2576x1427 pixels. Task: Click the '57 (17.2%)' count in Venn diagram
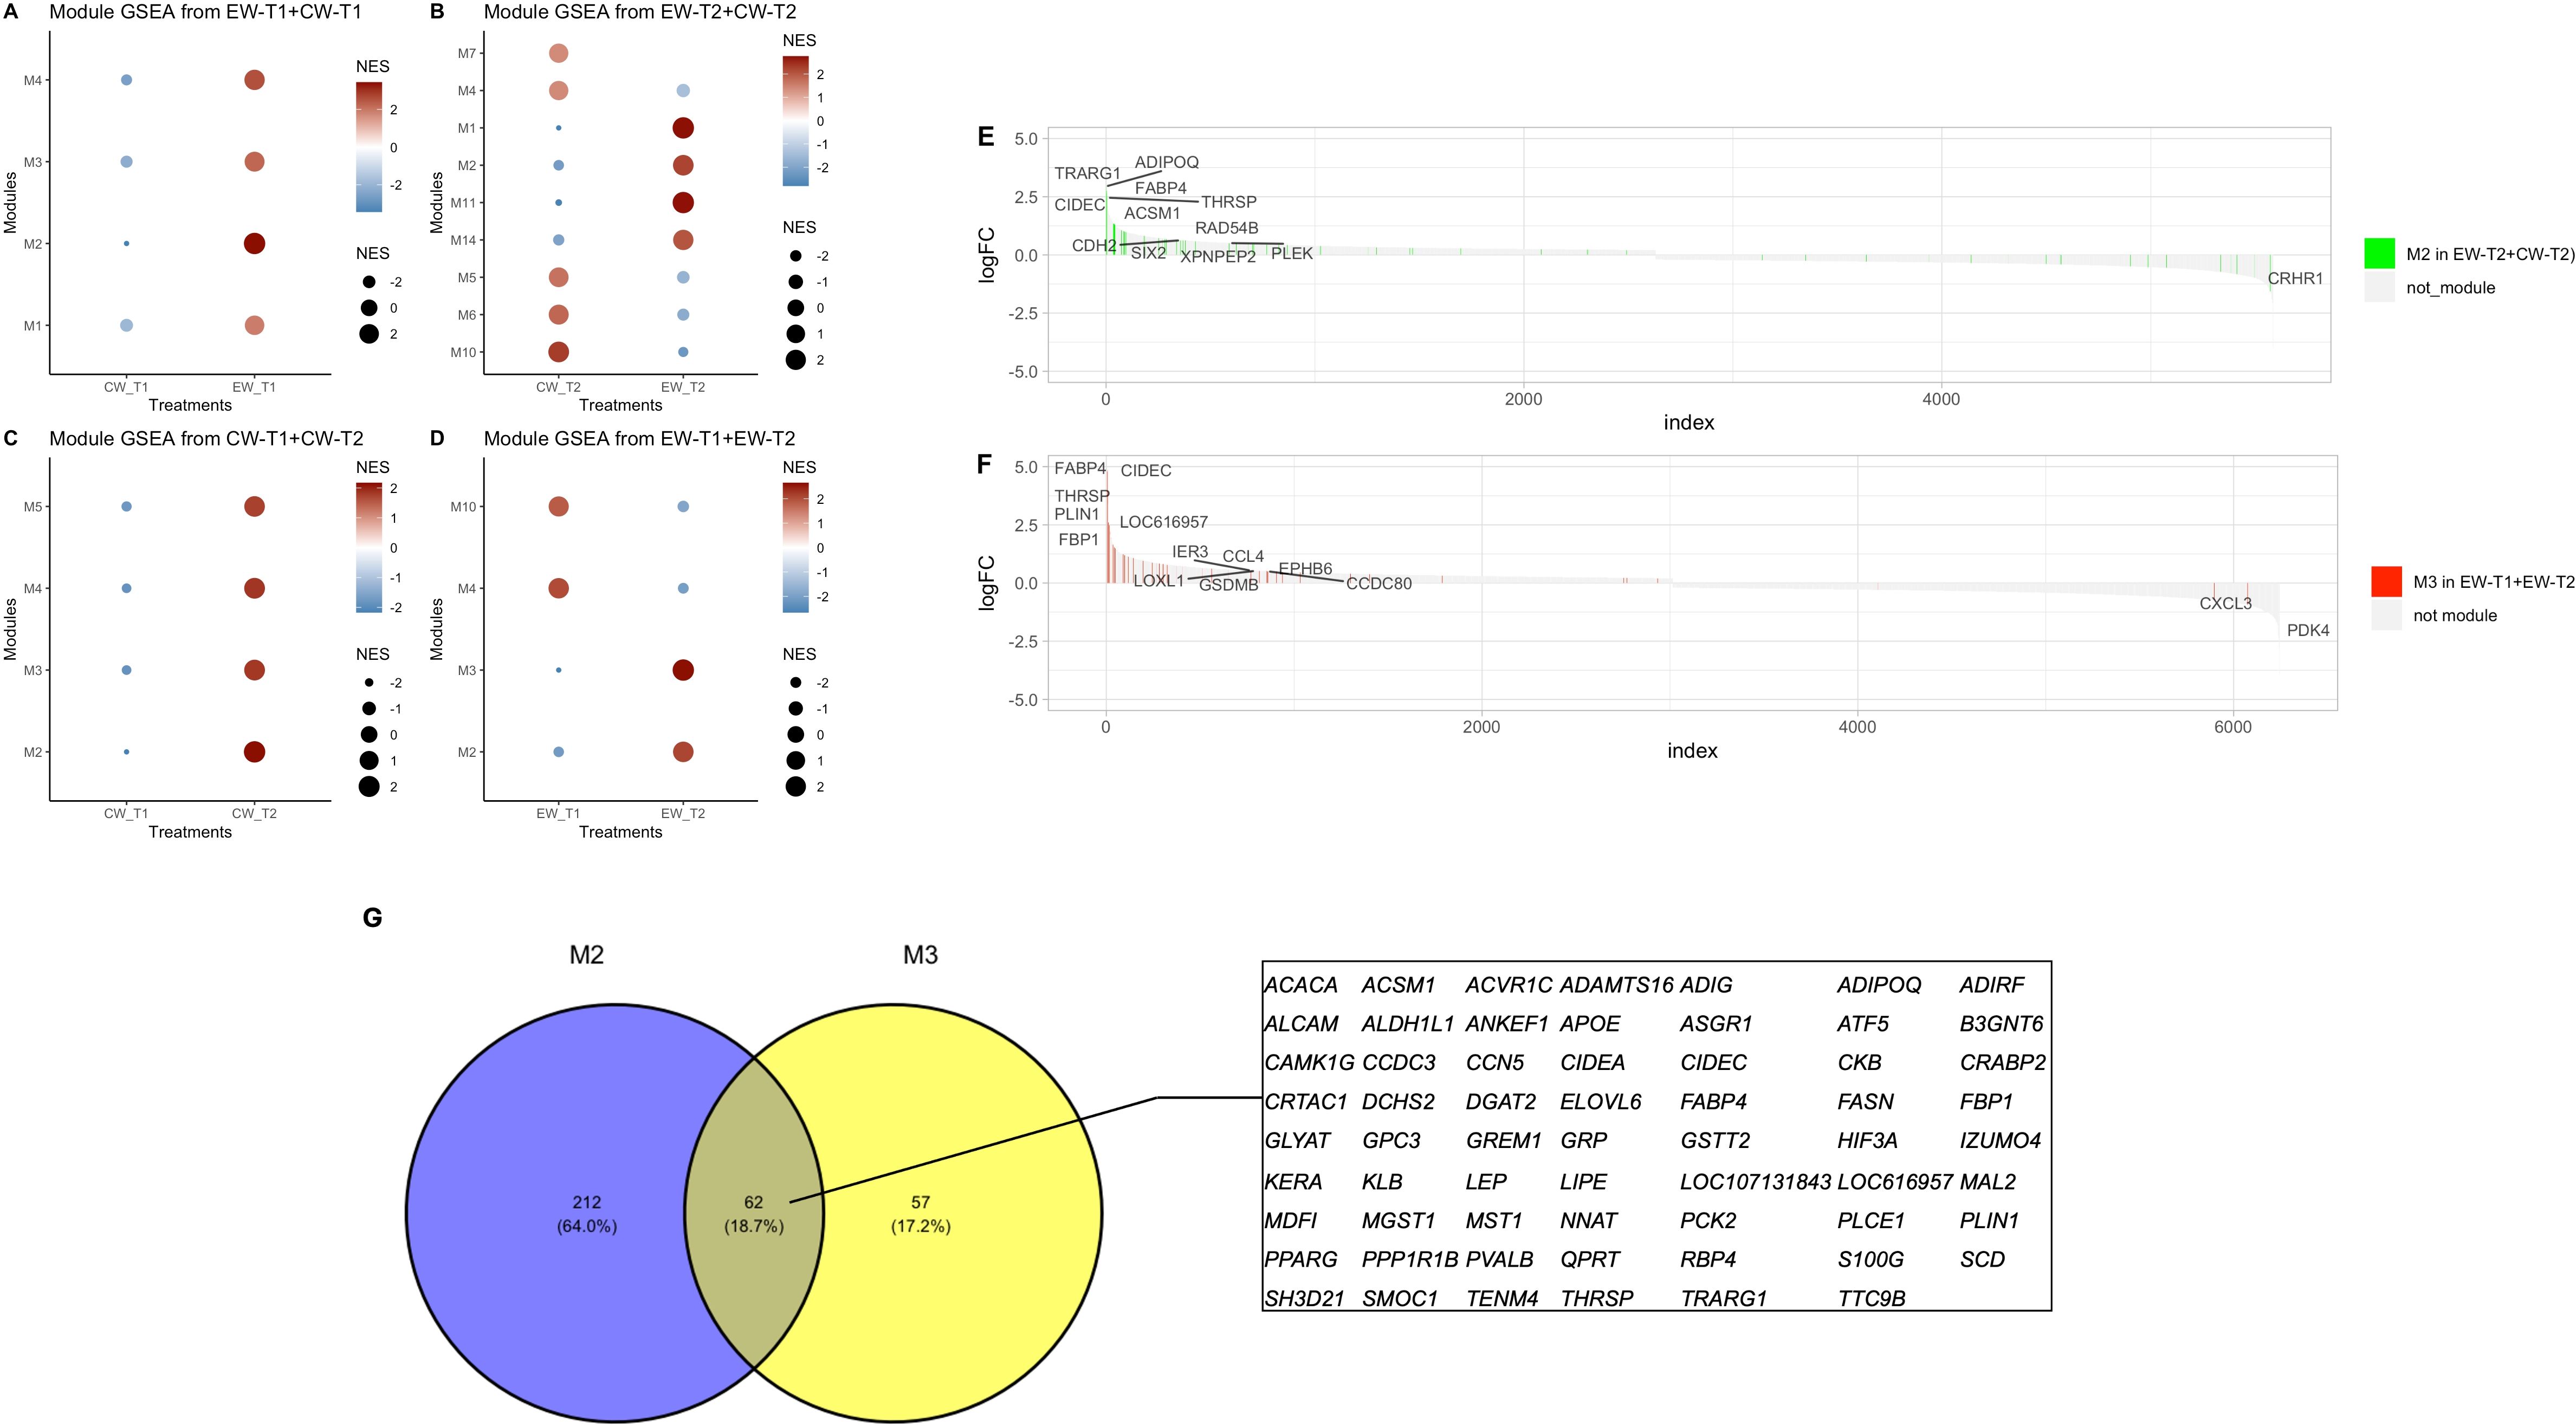point(920,1214)
